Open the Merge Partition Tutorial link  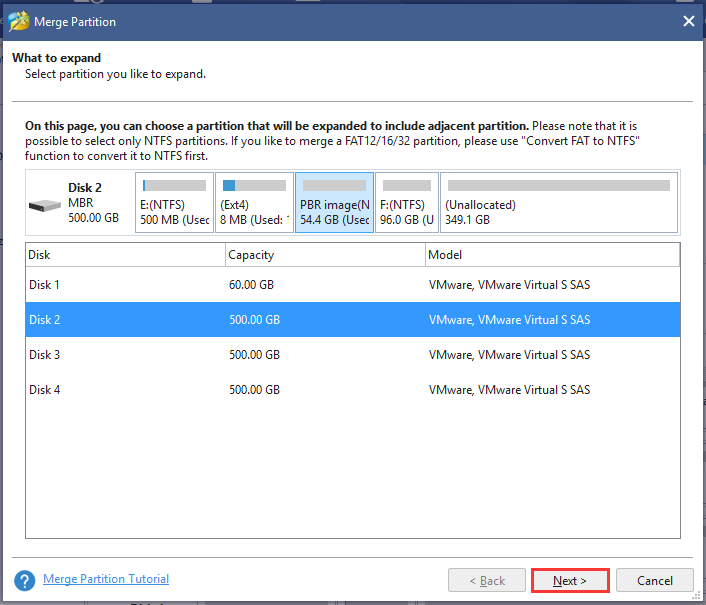(x=106, y=579)
